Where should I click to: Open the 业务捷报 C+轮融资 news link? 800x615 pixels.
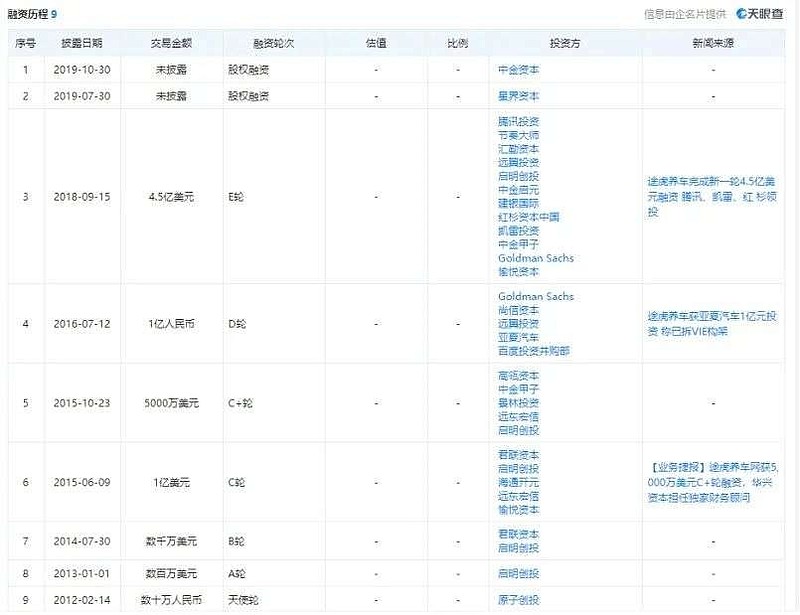tap(713, 482)
